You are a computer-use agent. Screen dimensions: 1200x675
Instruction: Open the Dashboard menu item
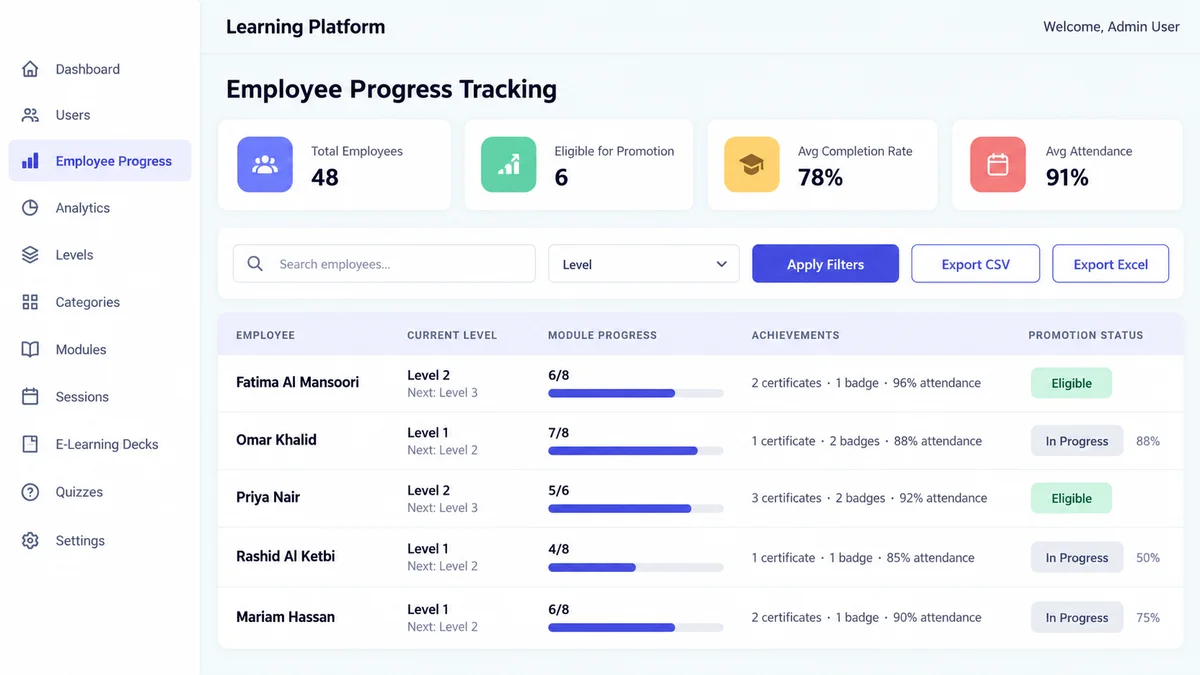(100, 69)
